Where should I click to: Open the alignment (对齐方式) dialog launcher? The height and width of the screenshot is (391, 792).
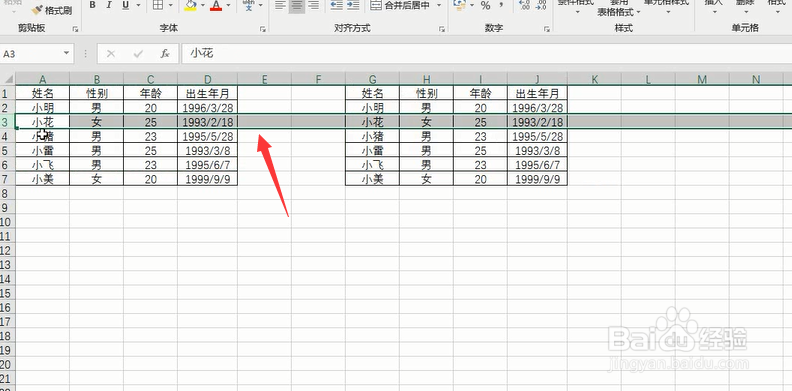click(x=442, y=29)
